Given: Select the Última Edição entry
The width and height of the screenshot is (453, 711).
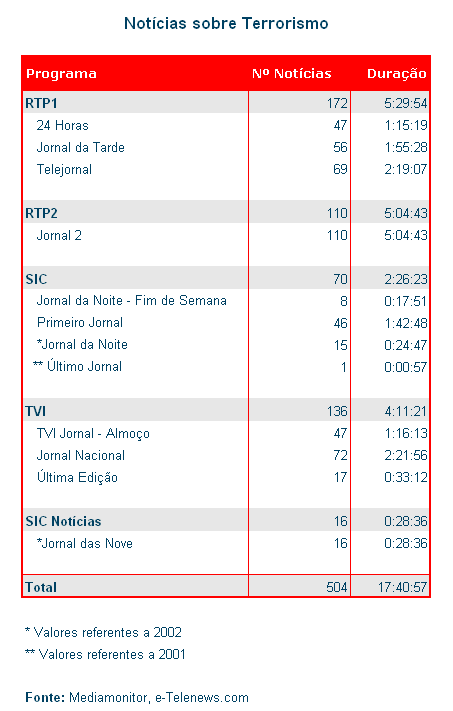Looking at the screenshot, I should 77,477.
